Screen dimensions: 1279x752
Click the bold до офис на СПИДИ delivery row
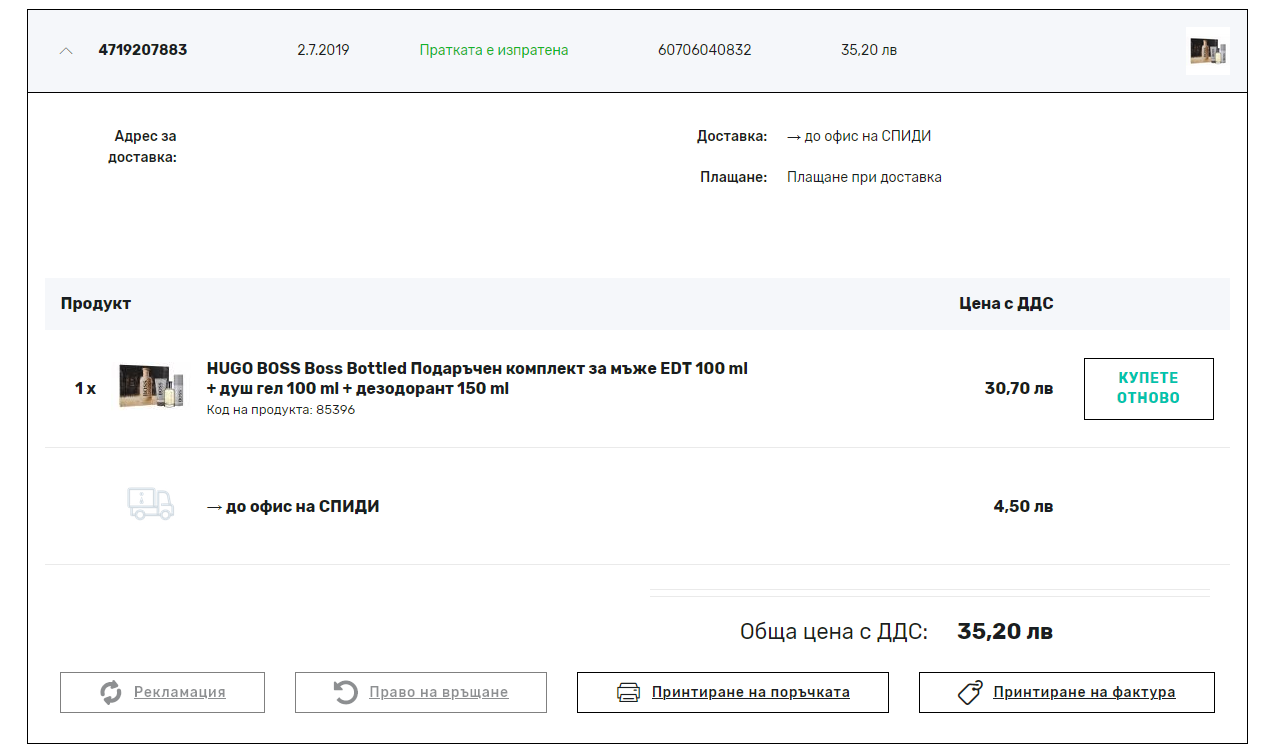click(292, 506)
